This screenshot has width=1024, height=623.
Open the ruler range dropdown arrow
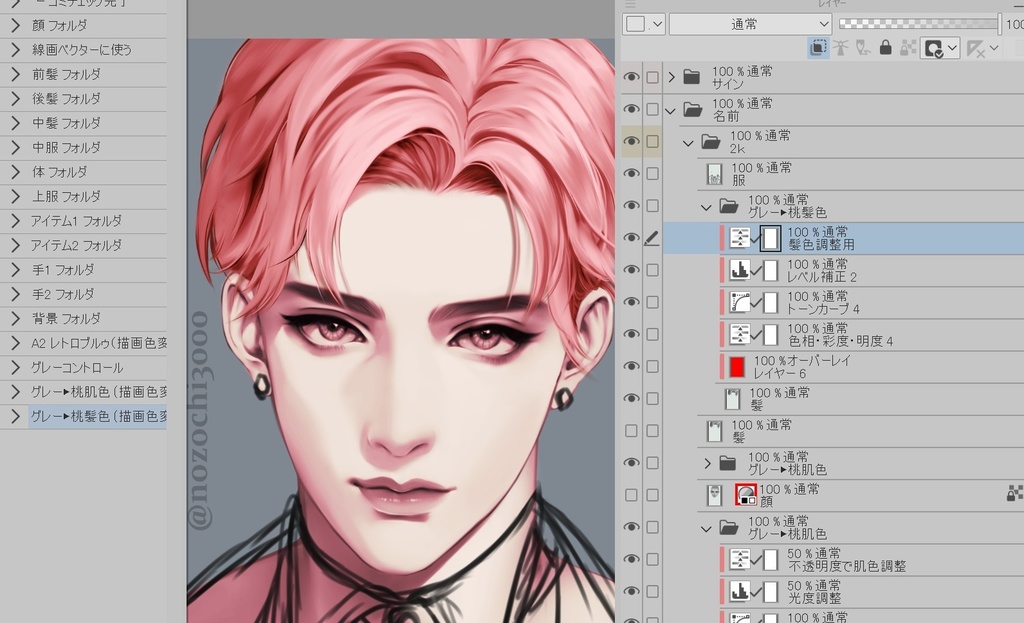coord(994,48)
